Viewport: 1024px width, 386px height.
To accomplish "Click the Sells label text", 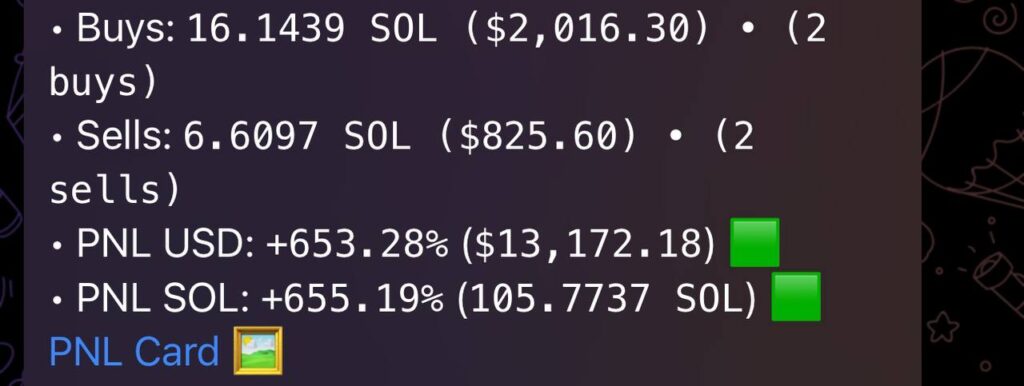I will (x=123, y=137).
